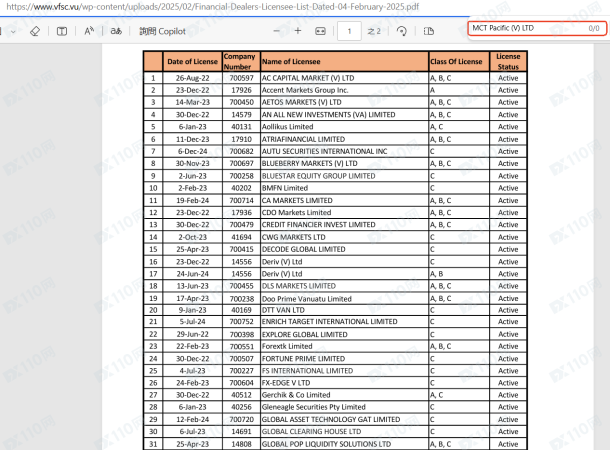Click company number 17926
The width and height of the screenshot is (610, 450).
pyautogui.click(x=241, y=90)
